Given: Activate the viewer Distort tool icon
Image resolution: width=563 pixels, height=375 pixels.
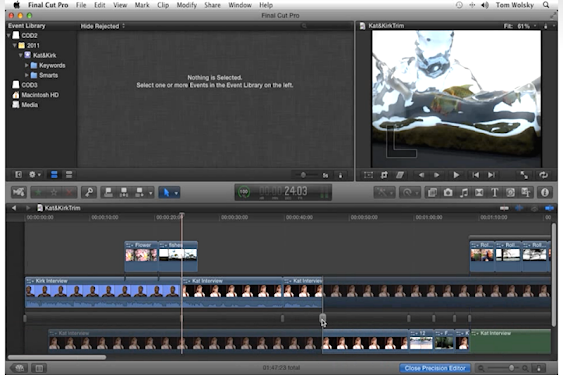Looking at the screenshot, I should 400,175.
